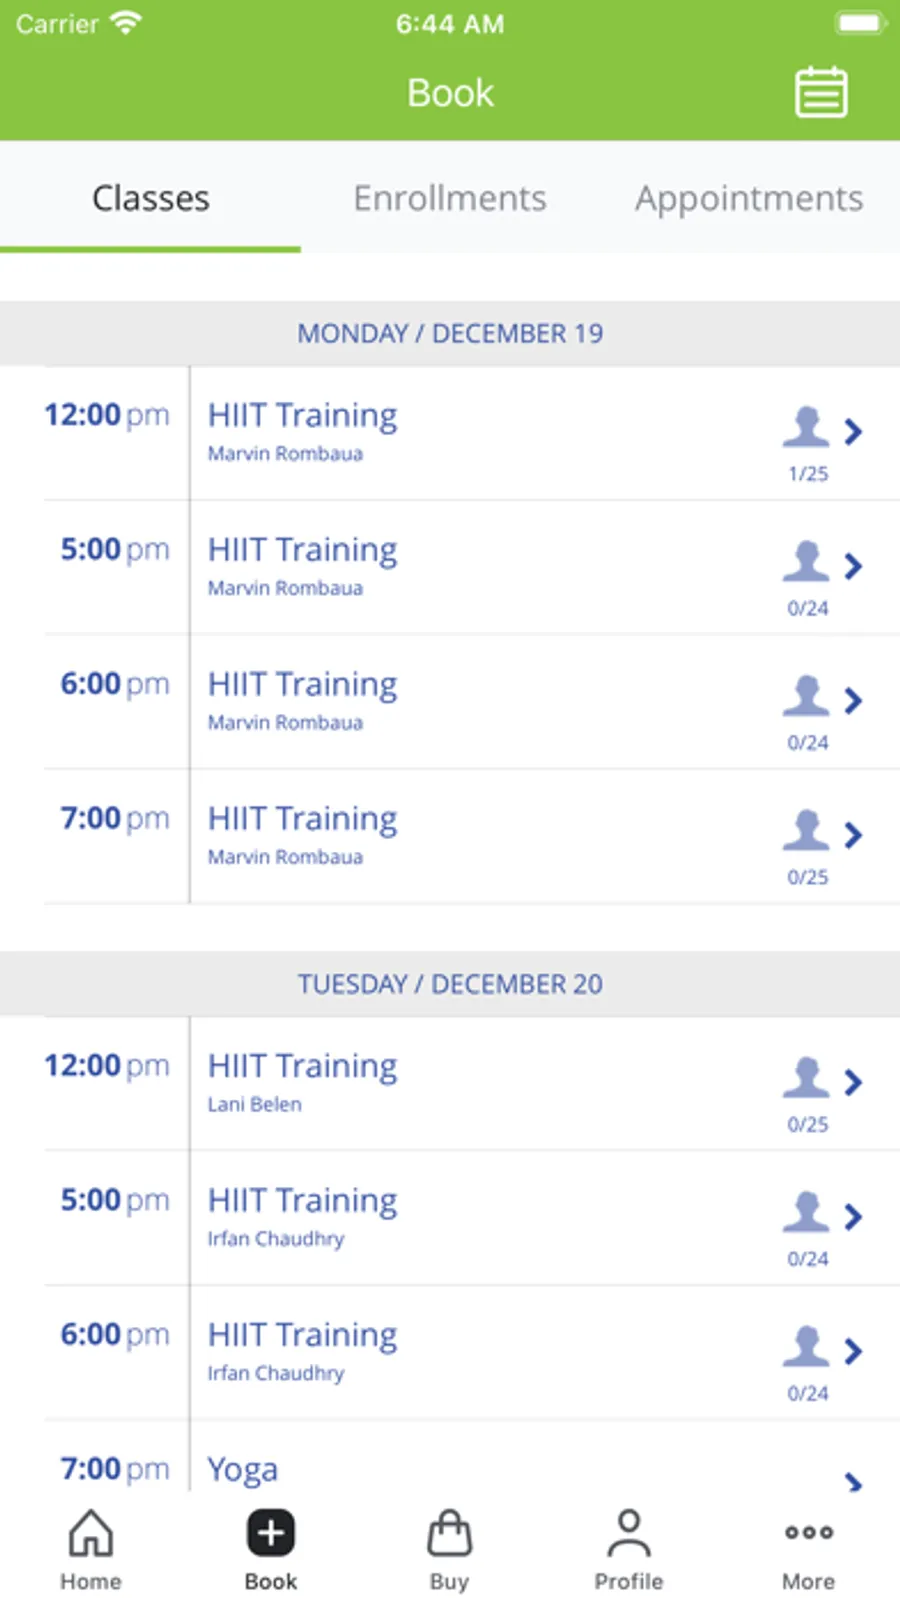Tap instructor name Lani Belen
Viewport: 900px width, 1598px height.
[255, 1105]
